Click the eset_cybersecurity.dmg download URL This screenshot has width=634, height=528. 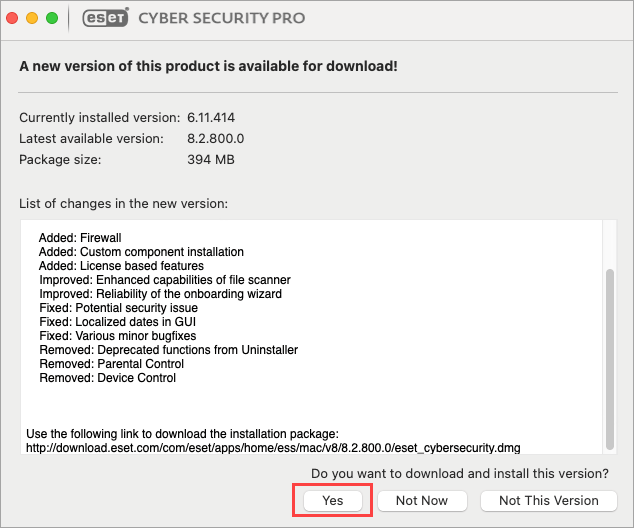[x=273, y=448]
